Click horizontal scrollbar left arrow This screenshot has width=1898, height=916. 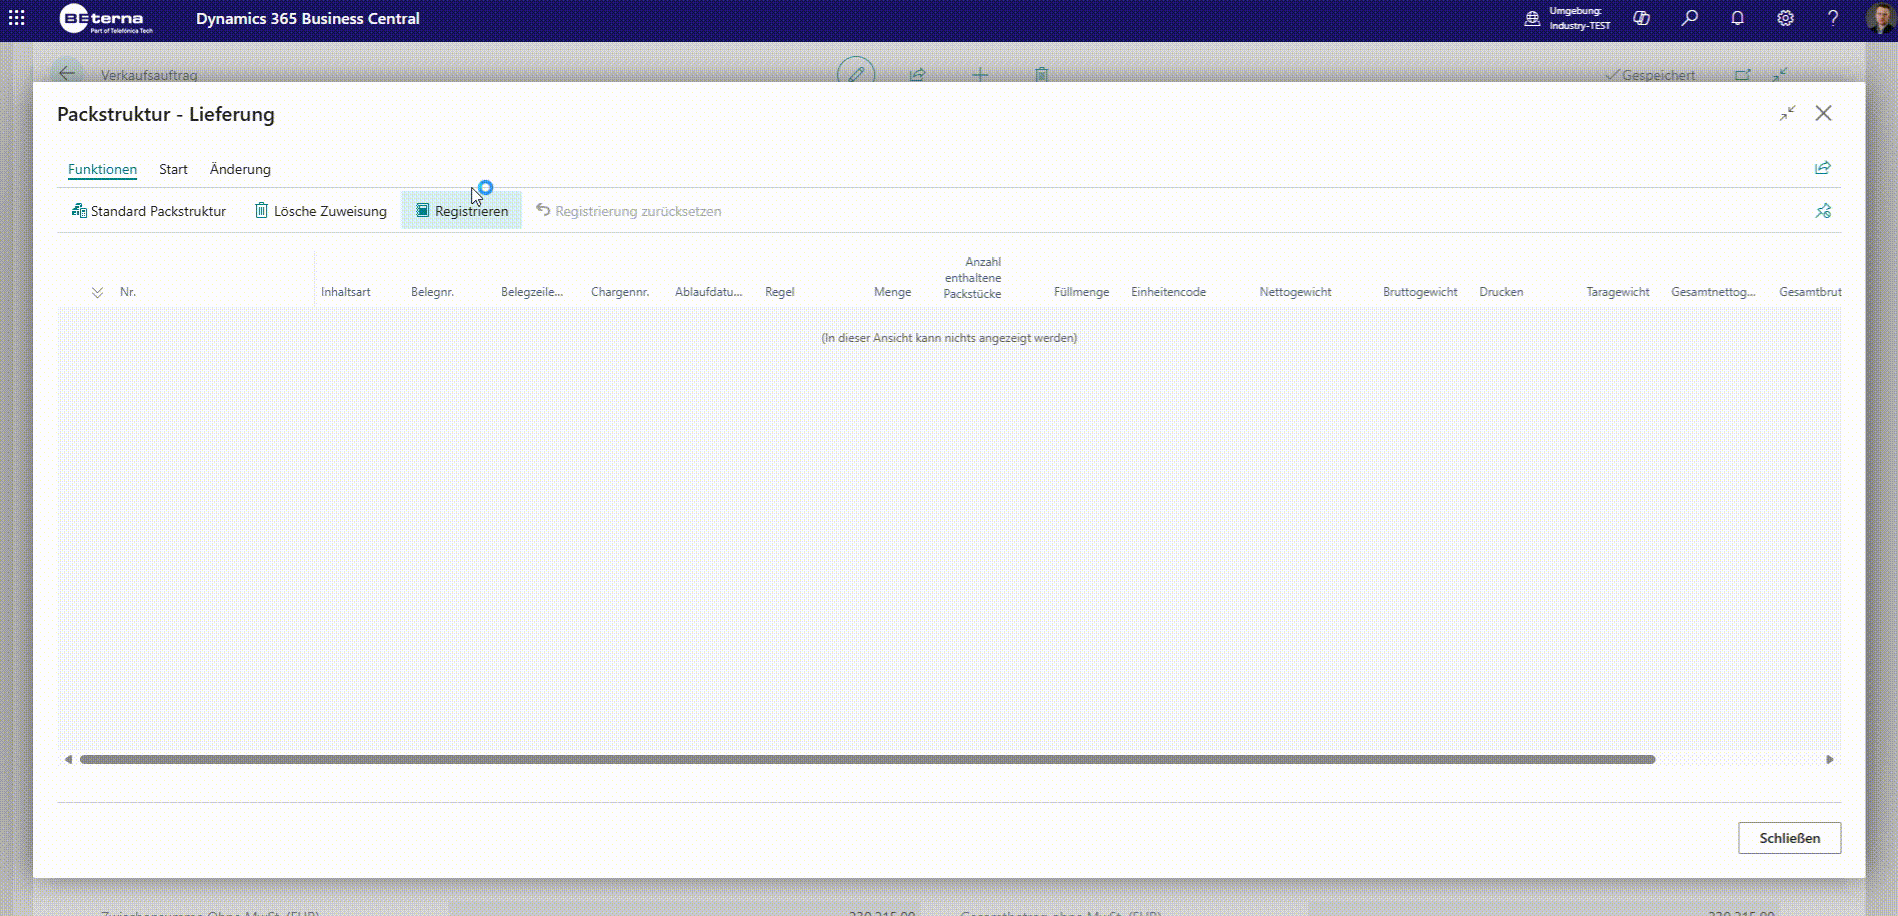[x=68, y=760]
